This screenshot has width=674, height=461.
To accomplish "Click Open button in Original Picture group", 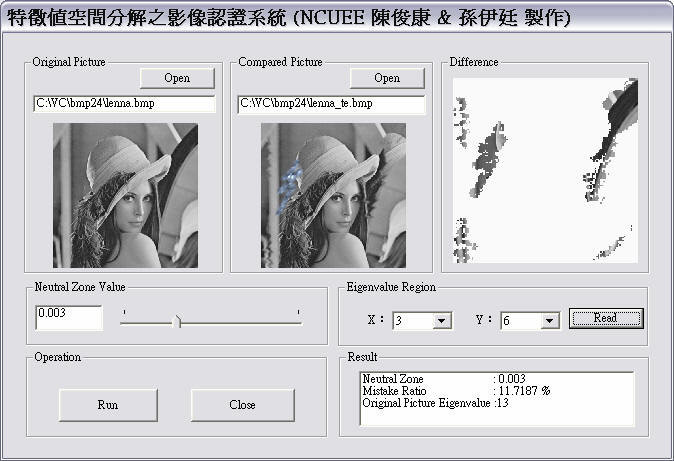I will point(177,78).
